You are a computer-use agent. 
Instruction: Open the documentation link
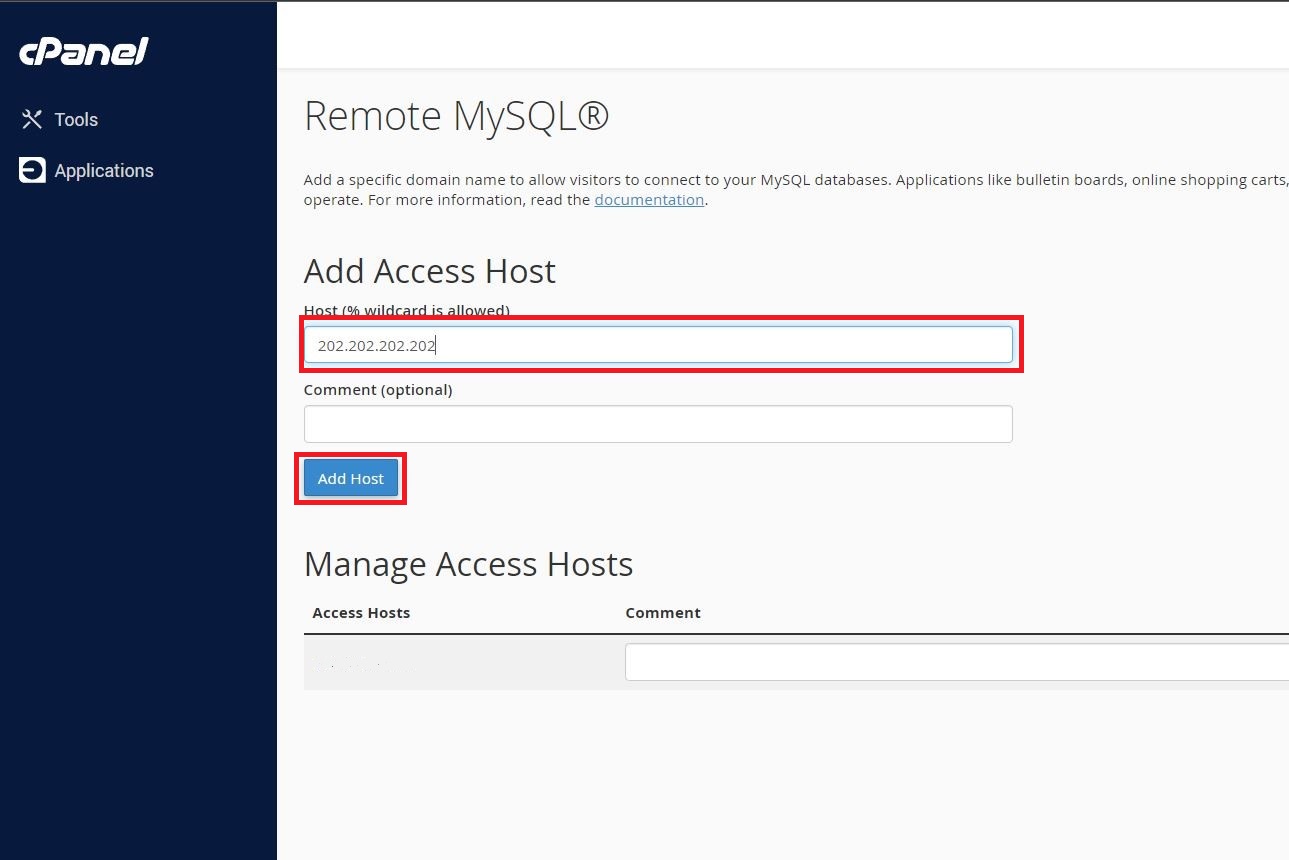[x=649, y=200]
